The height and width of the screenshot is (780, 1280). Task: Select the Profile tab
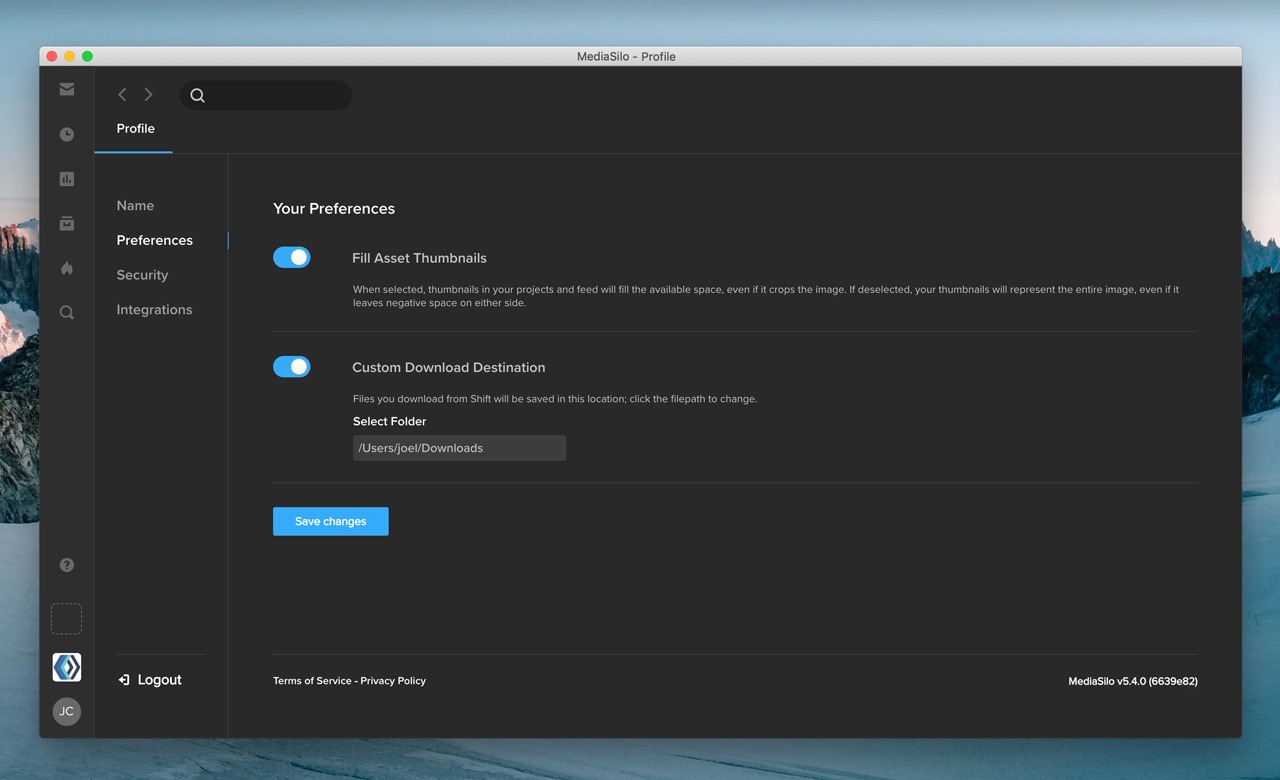pyautogui.click(x=135, y=128)
